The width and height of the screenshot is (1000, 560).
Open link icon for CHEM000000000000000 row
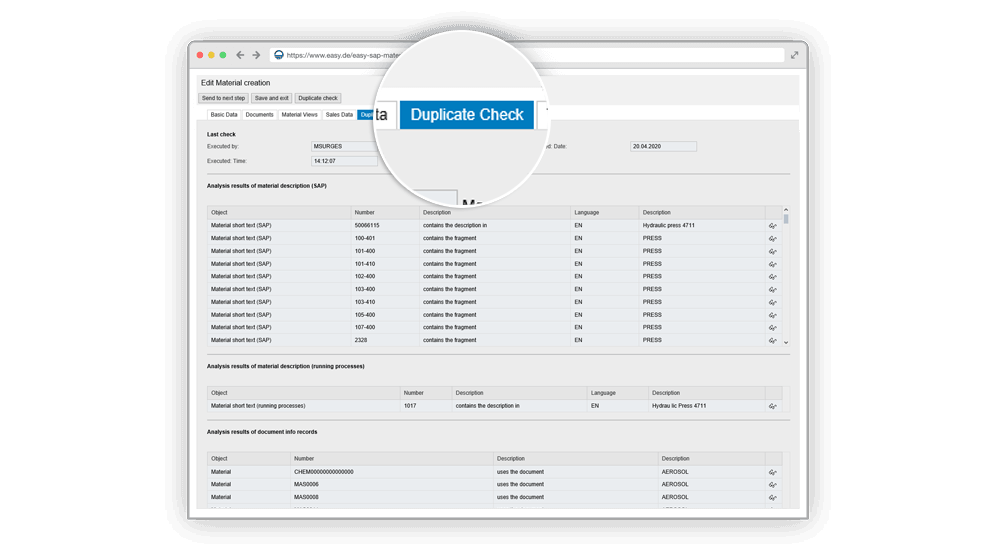(x=772, y=473)
